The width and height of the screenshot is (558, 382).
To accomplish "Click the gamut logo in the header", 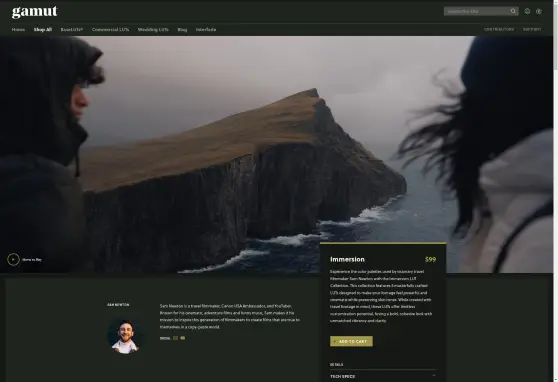I will tap(35, 12).
